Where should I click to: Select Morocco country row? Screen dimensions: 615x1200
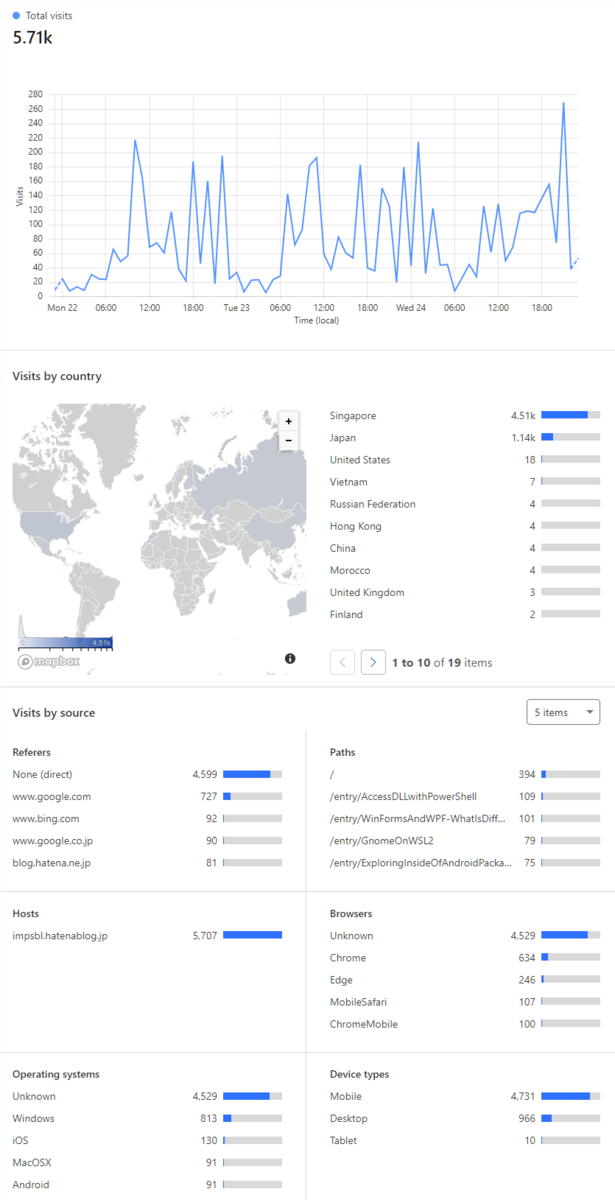[465, 570]
